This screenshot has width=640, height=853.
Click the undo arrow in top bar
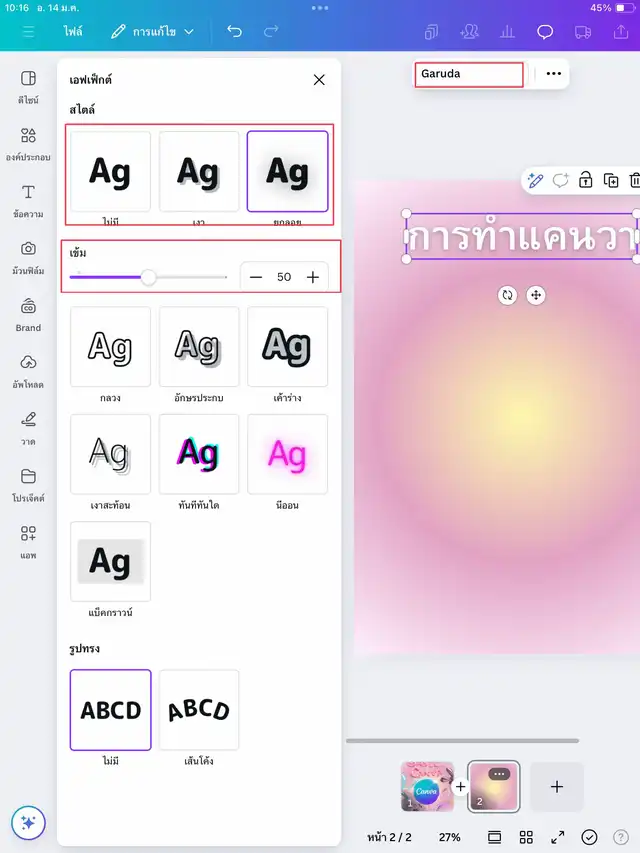[x=234, y=32]
